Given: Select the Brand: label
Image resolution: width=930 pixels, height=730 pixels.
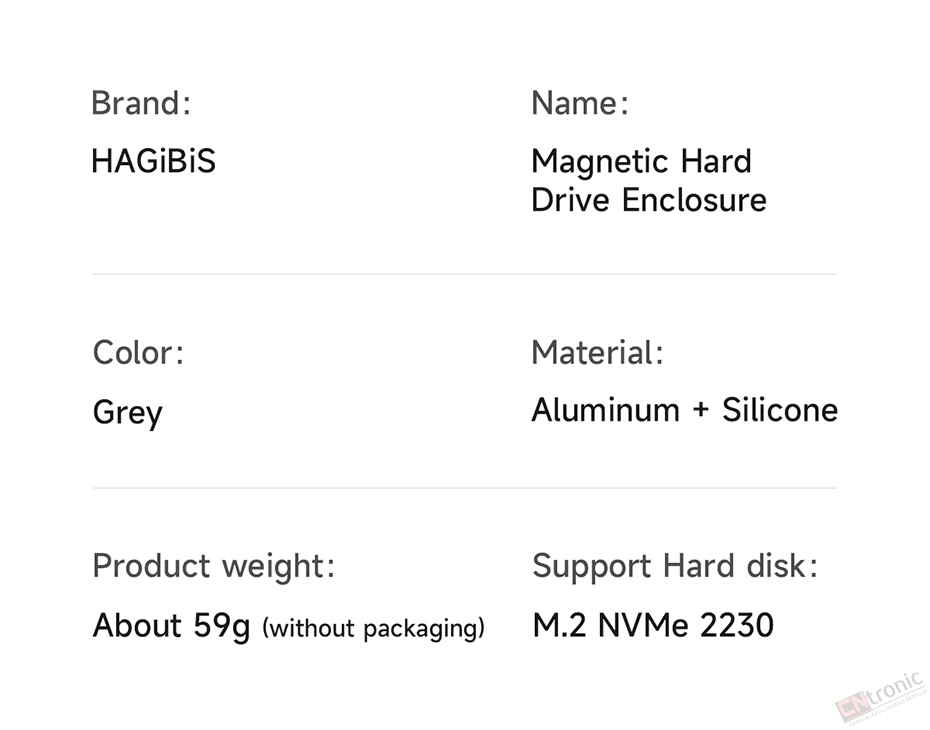Looking at the screenshot, I should 141,103.
